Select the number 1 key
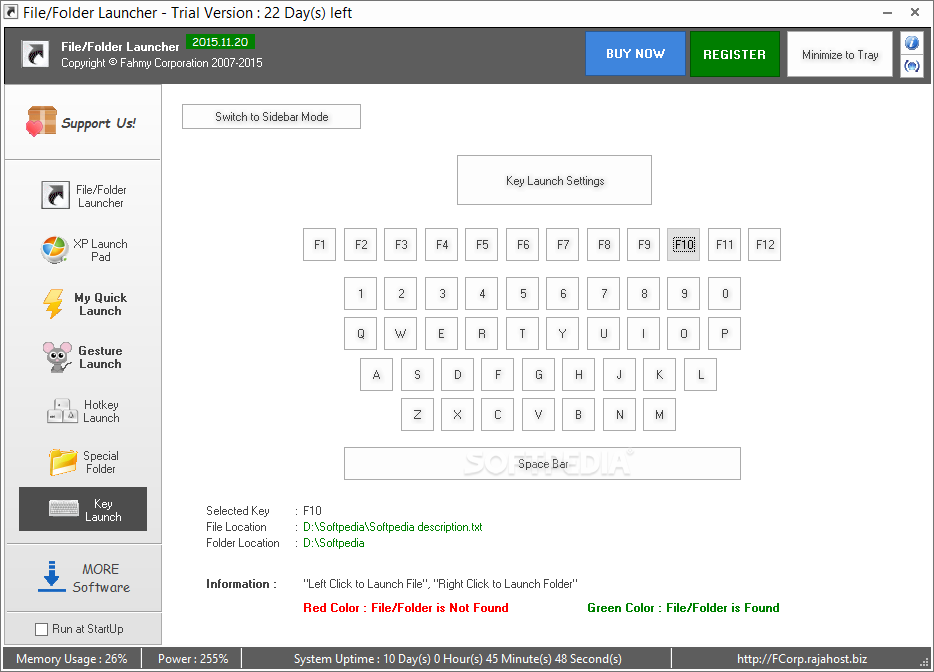This screenshot has height=672, width=934. (x=360, y=294)
